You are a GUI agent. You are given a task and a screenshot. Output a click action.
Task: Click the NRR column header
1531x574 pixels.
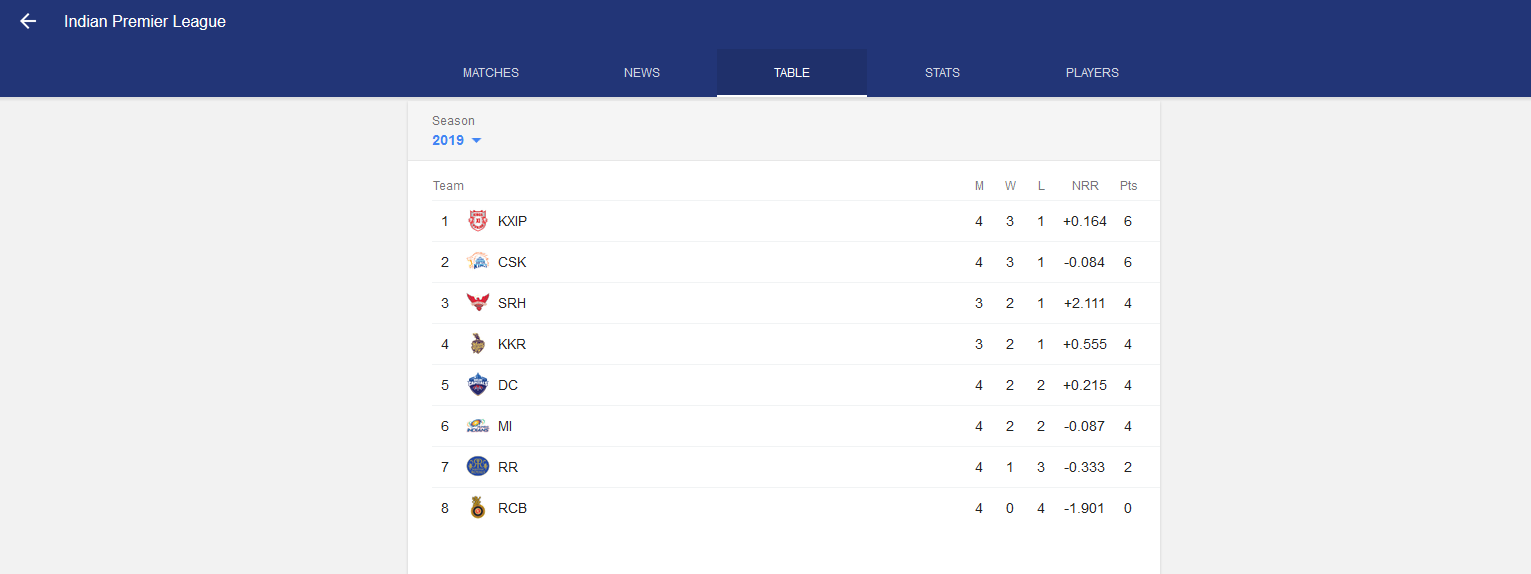point(1085,186)
